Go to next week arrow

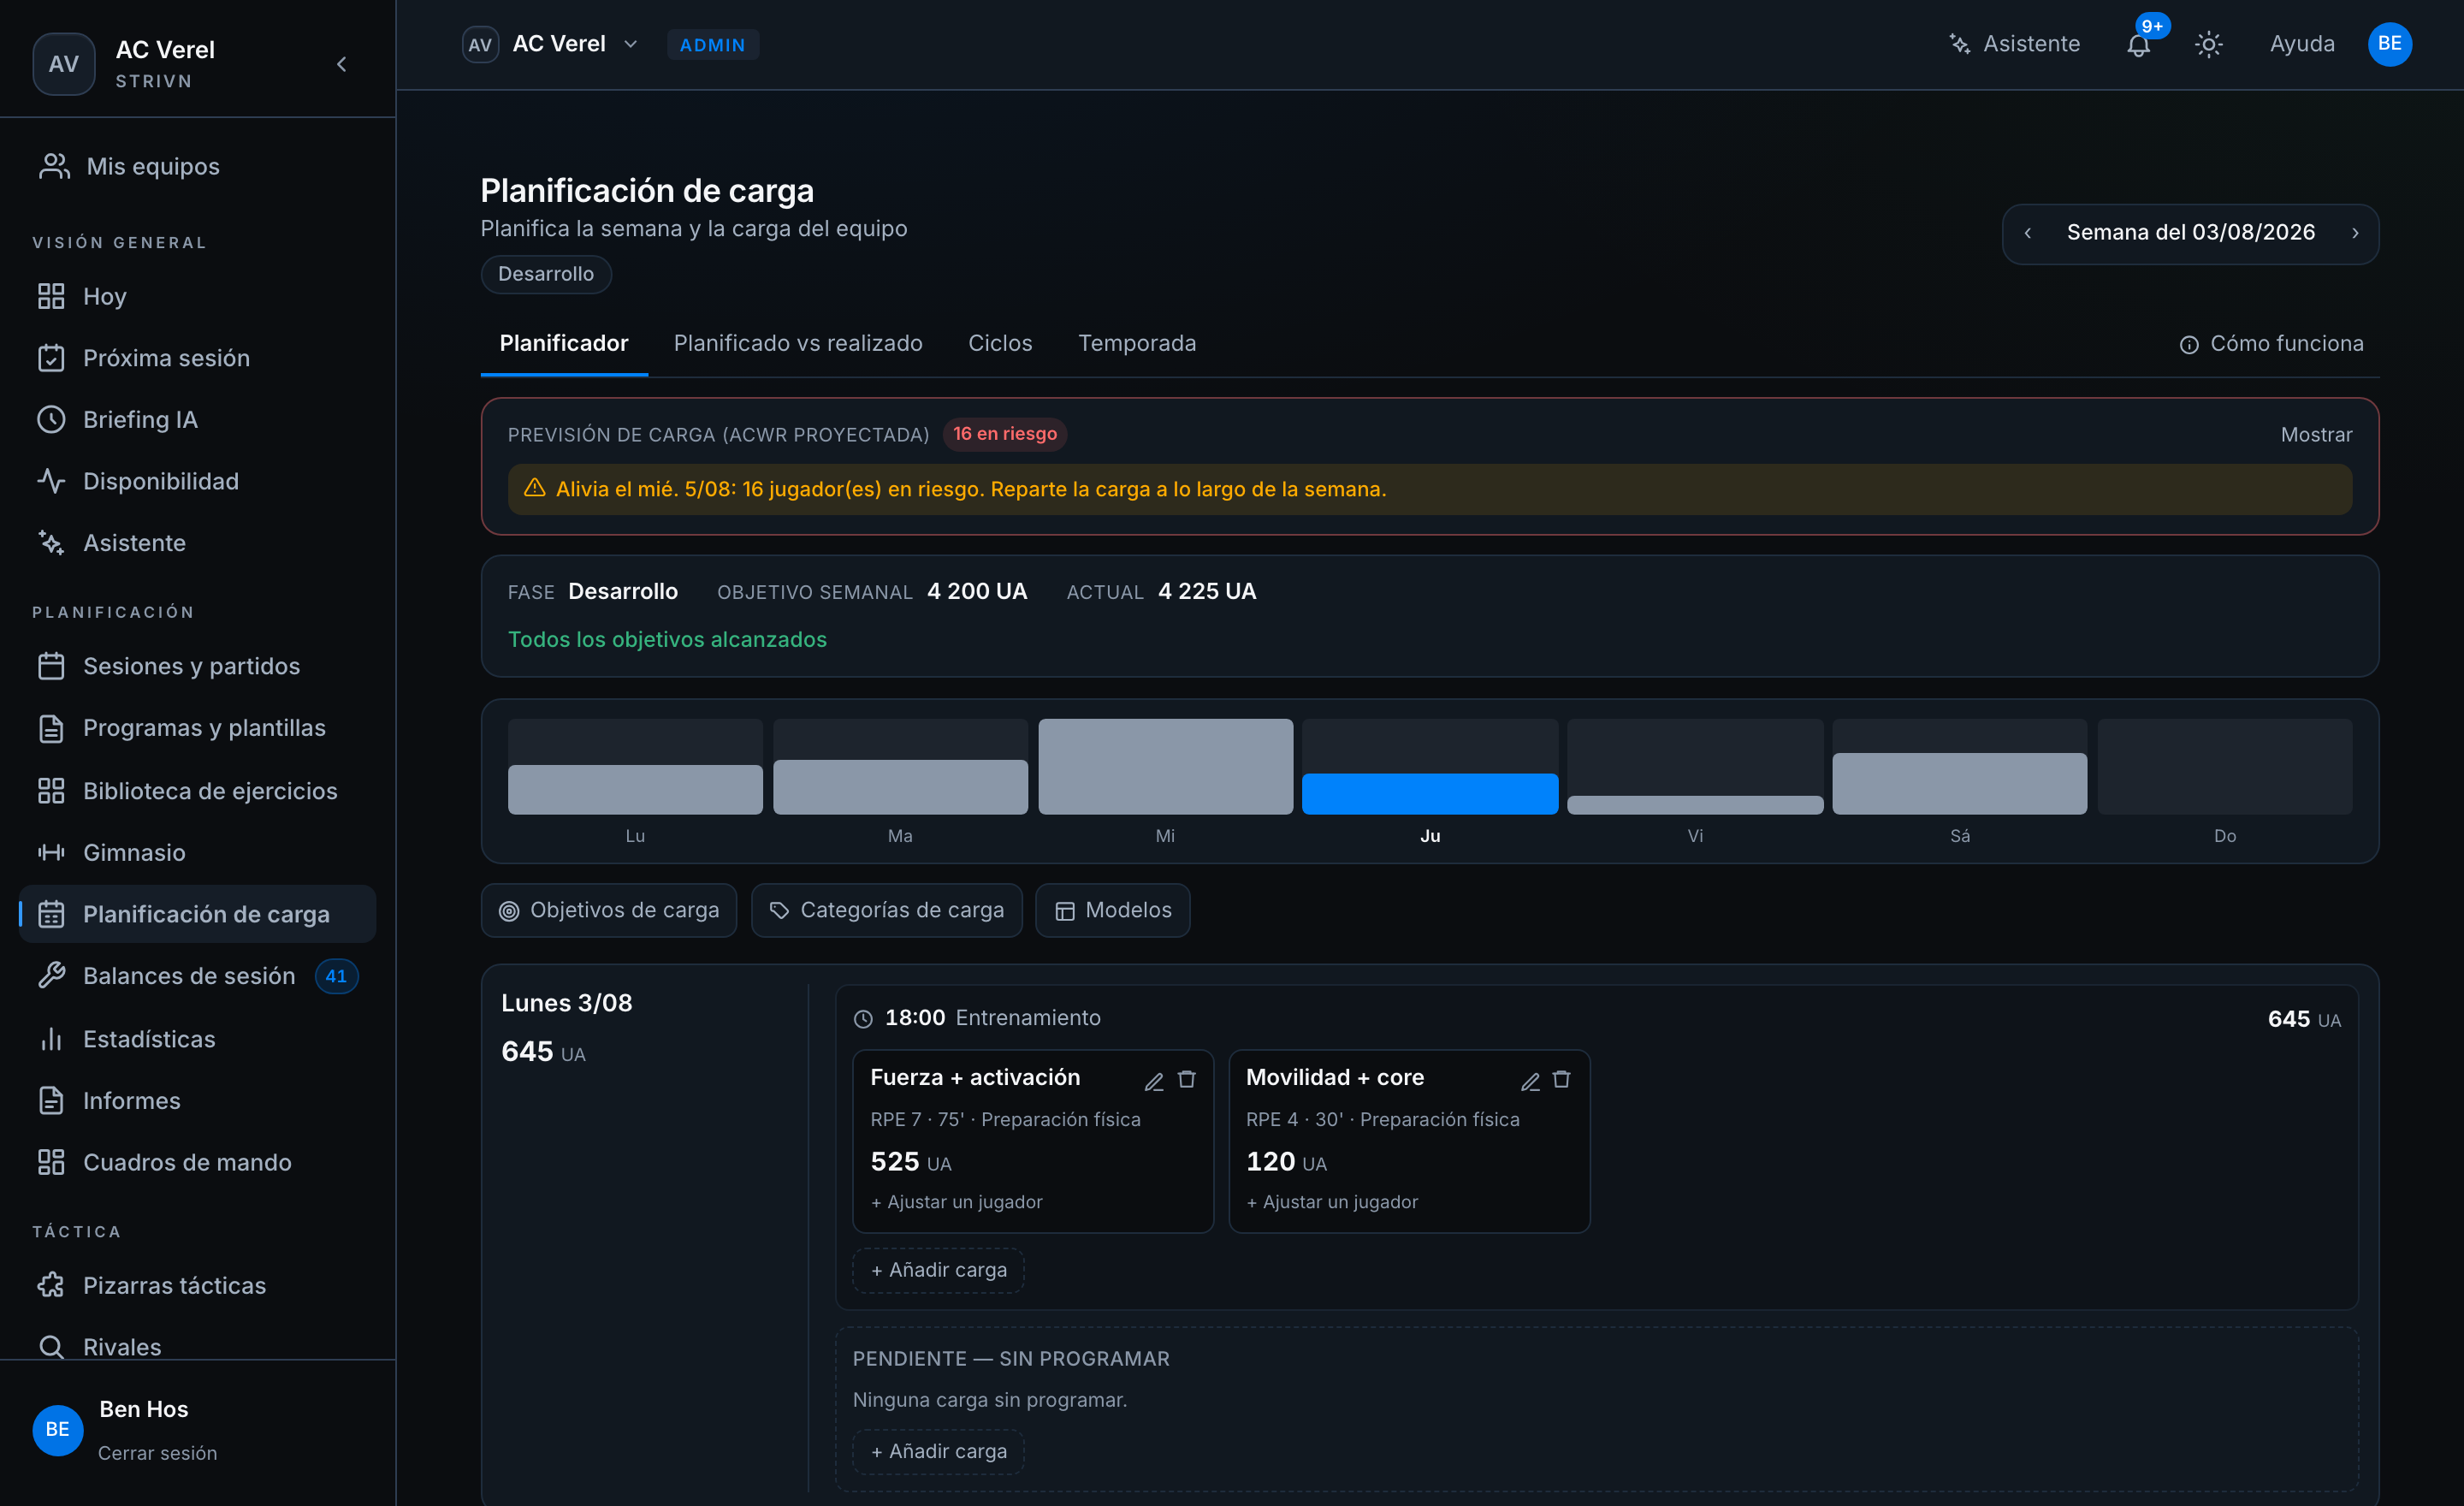click(2354, 233)
